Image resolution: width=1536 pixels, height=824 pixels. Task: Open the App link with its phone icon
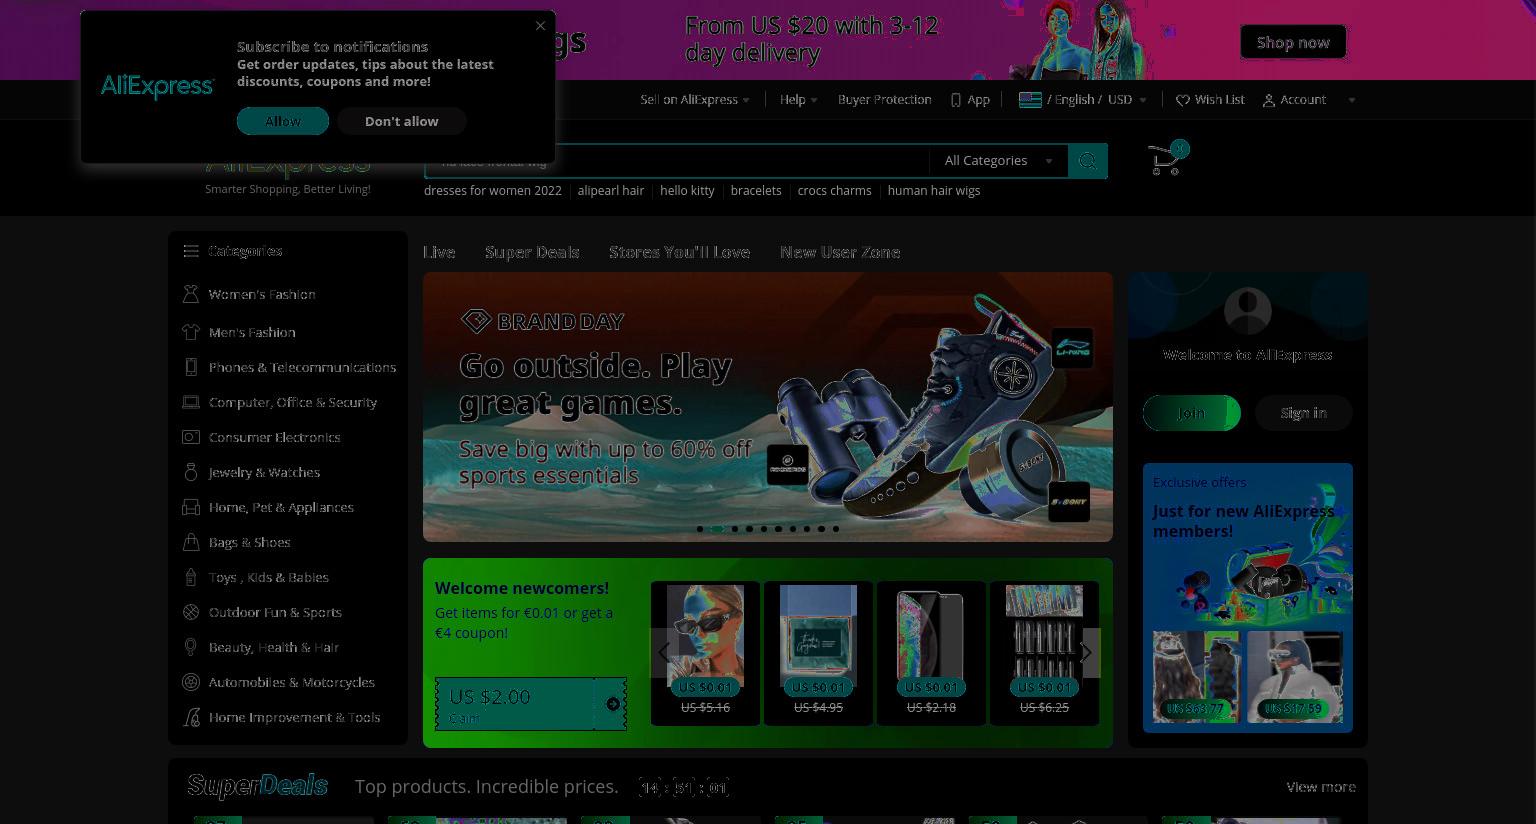(970, 100)
